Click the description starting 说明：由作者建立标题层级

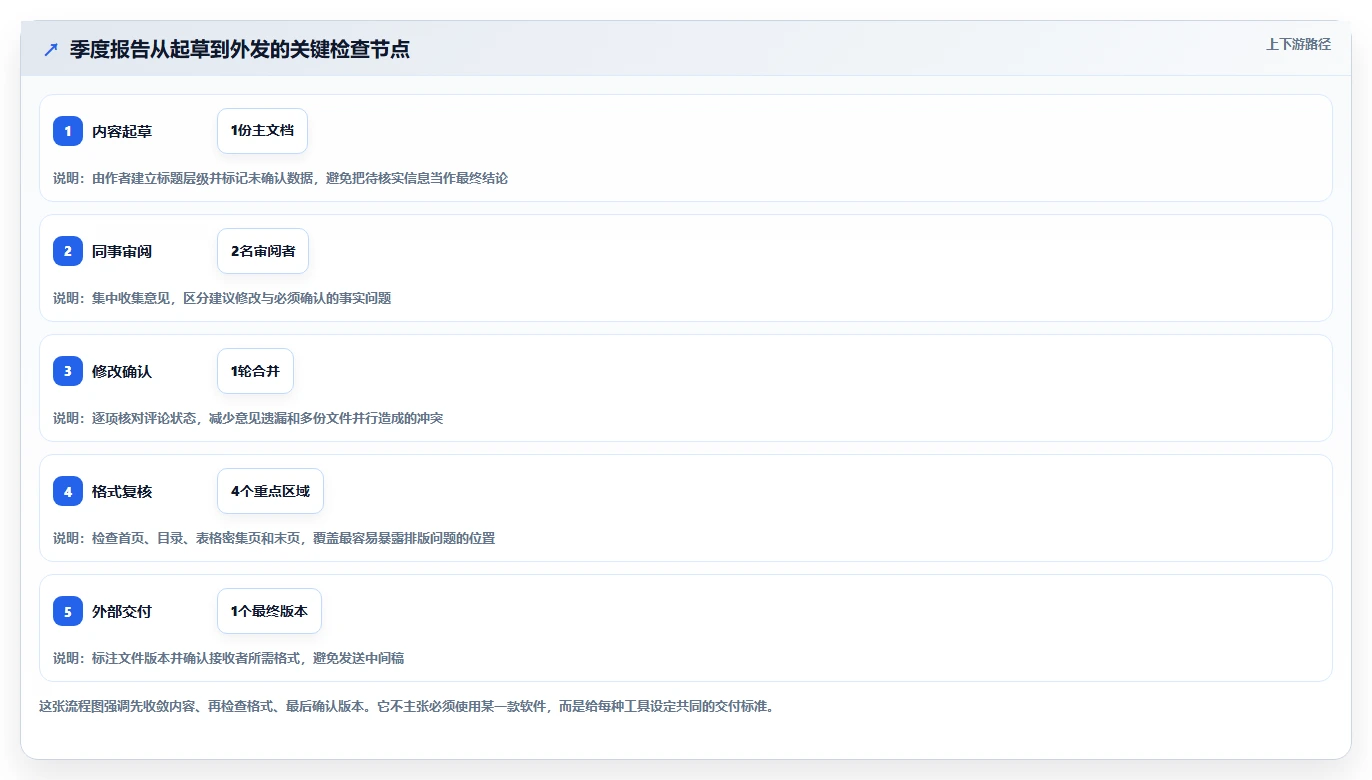coord(280,178)
